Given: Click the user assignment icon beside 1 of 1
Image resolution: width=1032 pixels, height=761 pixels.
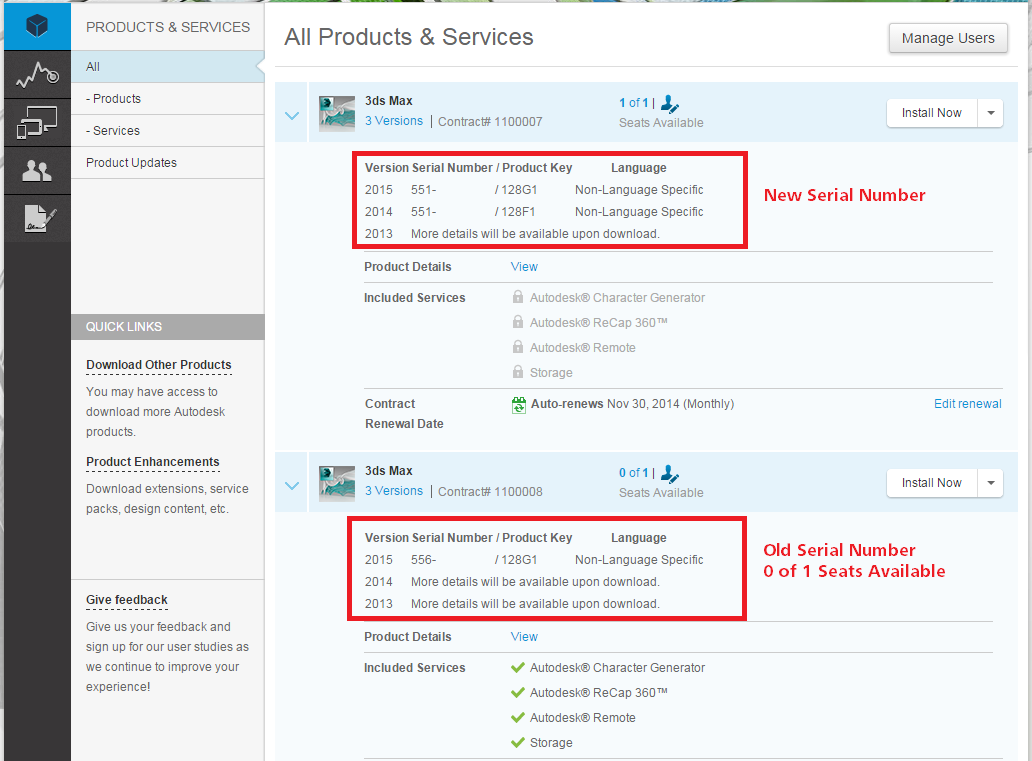Looking at the screenshot, I should point(670,103).
